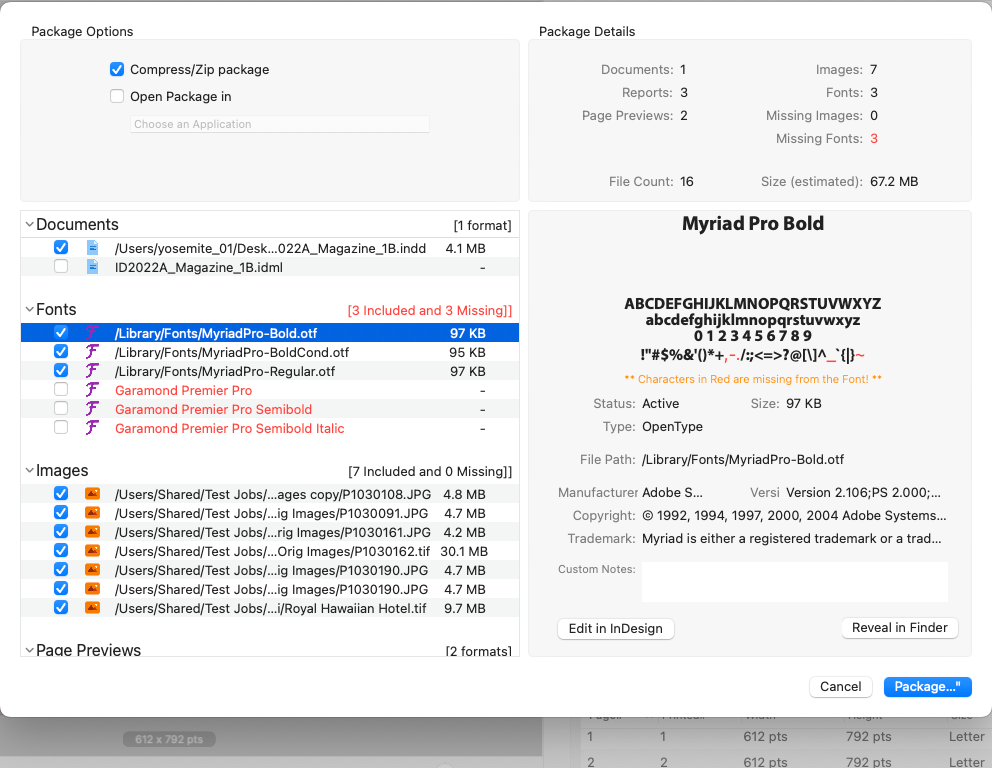Click the document icon of ID2022A_Magazine_1B.idml
The height and width of the screenshot is (768, 992).
pos(92,267)
